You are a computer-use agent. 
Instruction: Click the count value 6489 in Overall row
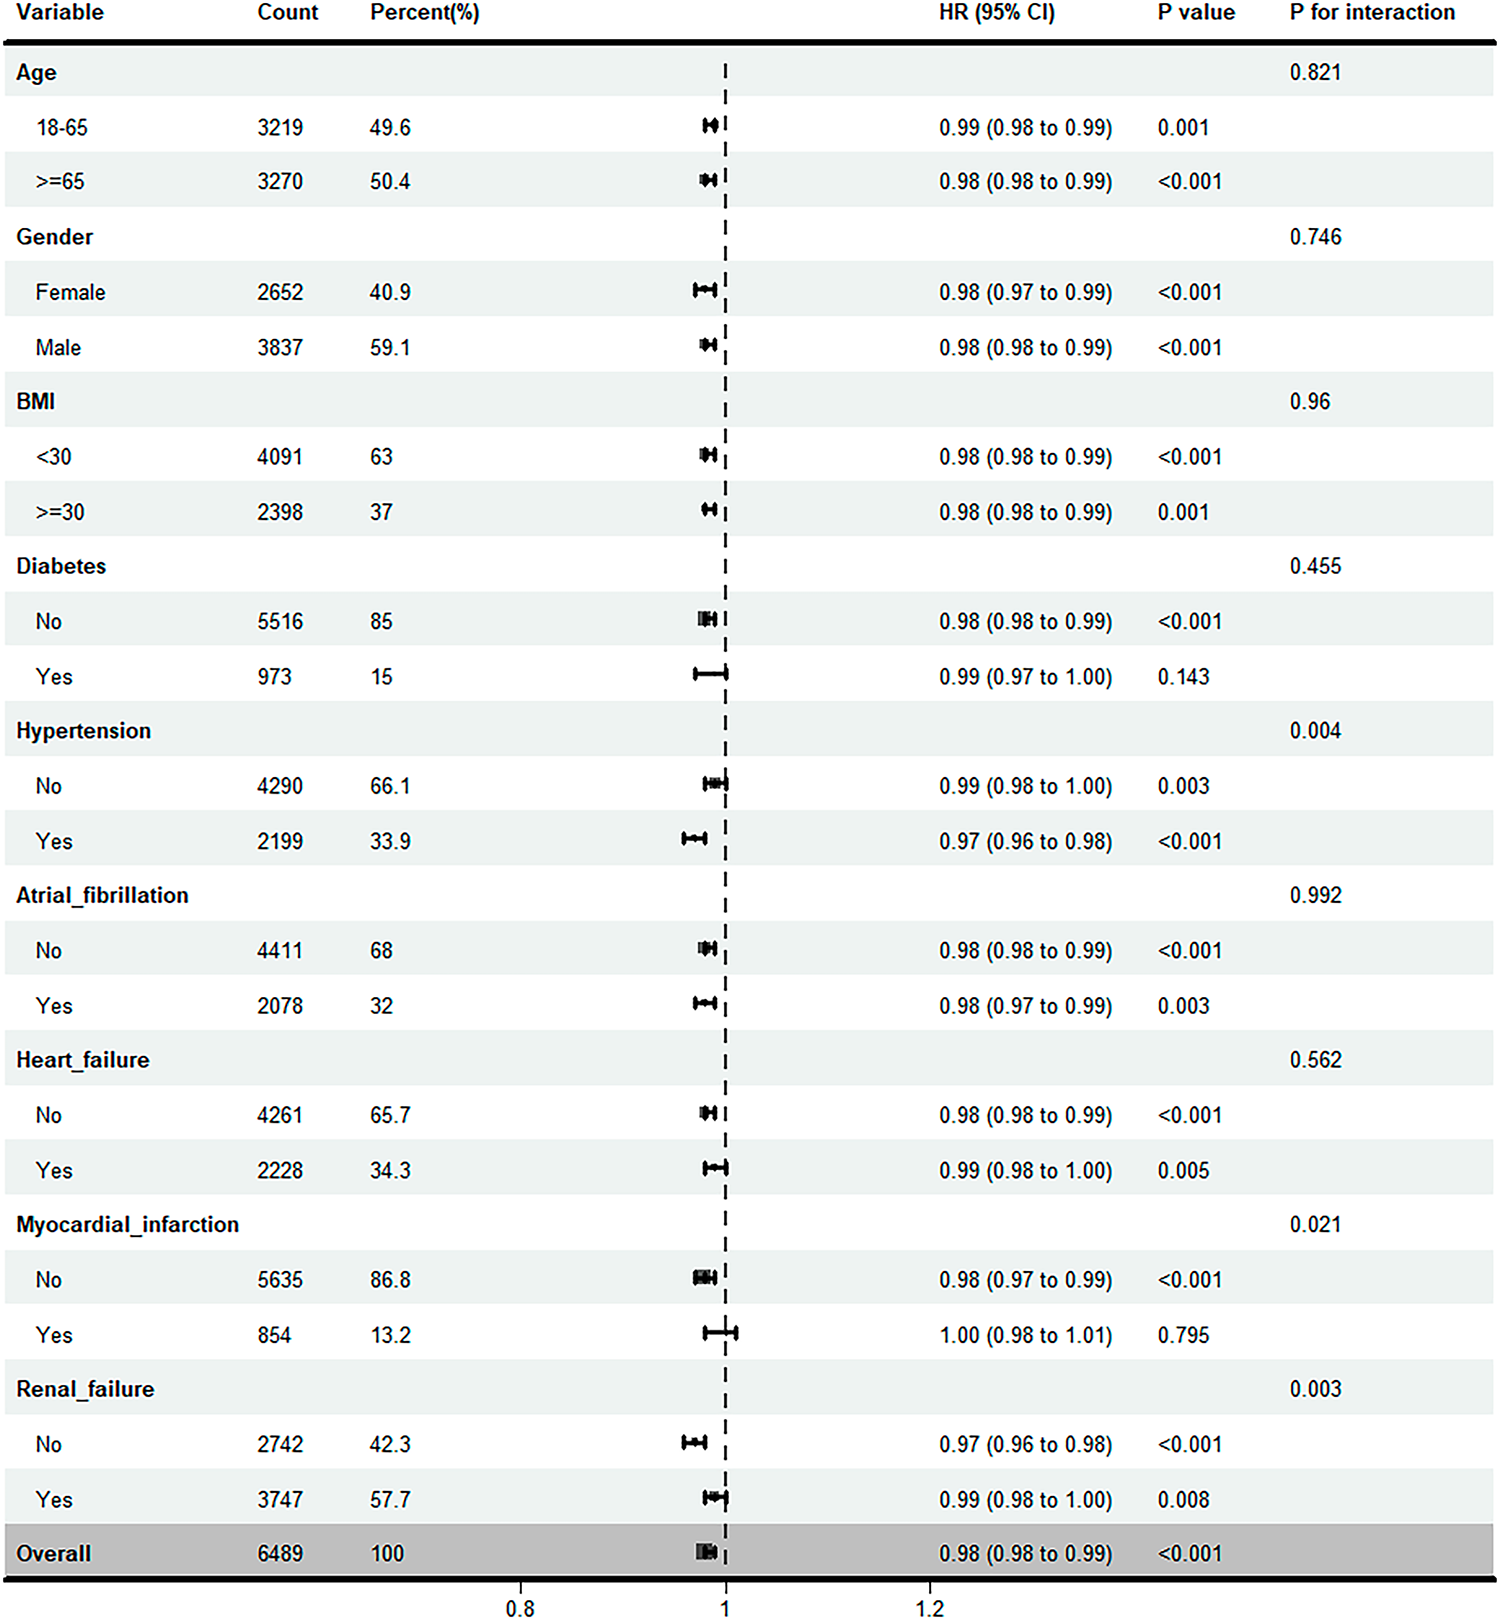[280, 1554]
